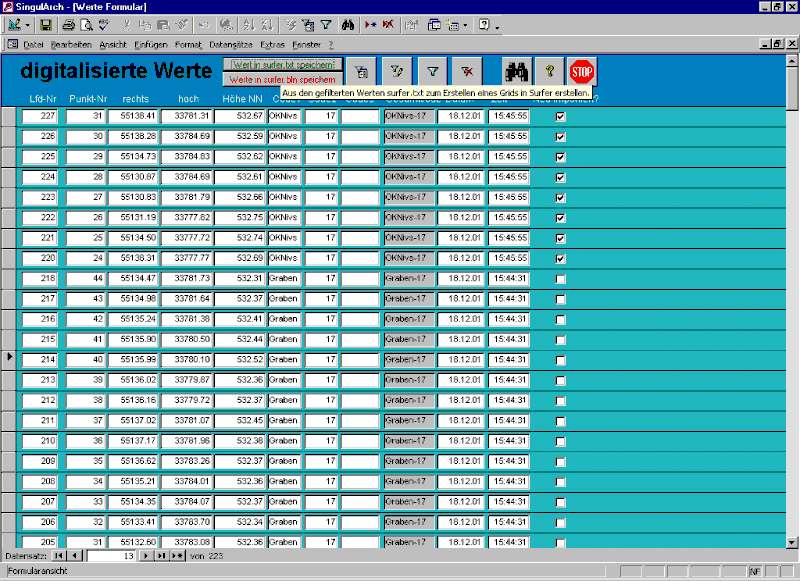The width and height of the screenshot is (800, 581).
Task: Open the view mode dropdown arrow in toolbar
Action: coord(27,25)
